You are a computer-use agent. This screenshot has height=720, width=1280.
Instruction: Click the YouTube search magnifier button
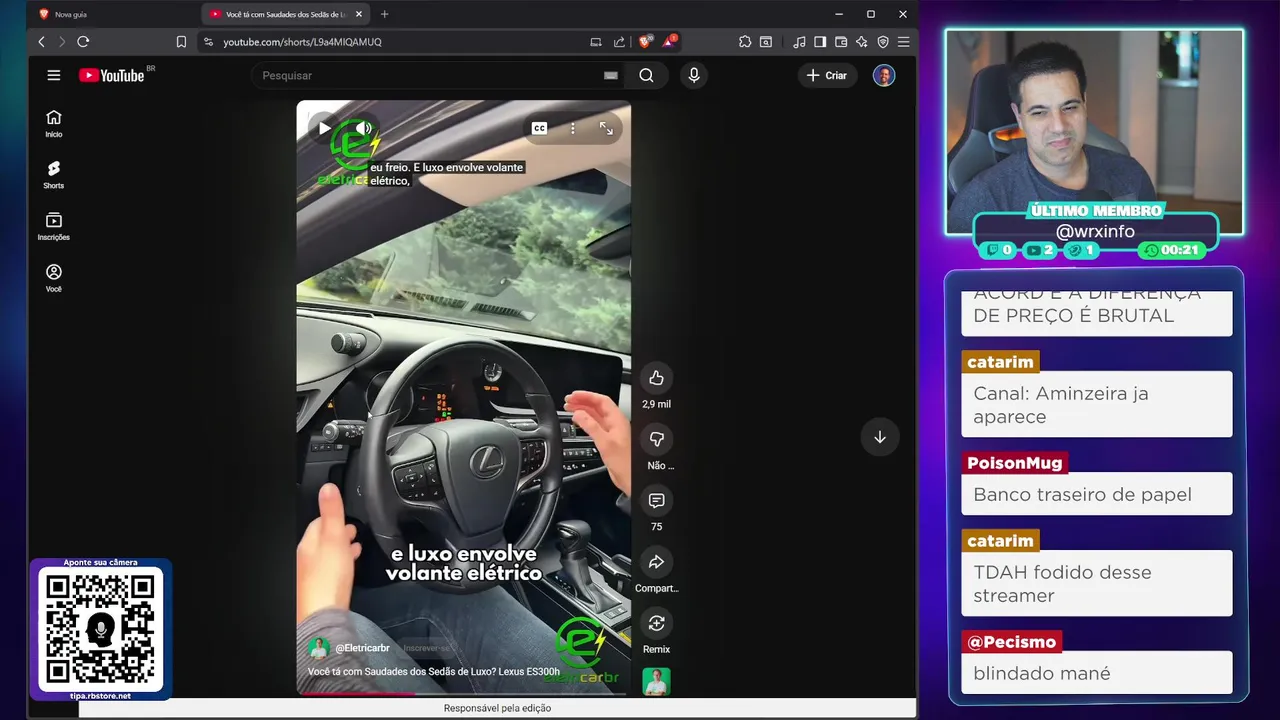646,75
